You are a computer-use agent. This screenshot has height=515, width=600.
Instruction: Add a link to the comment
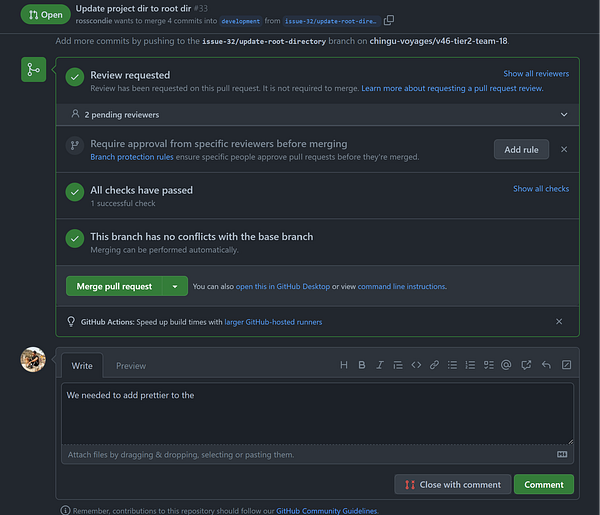(434, 365)
